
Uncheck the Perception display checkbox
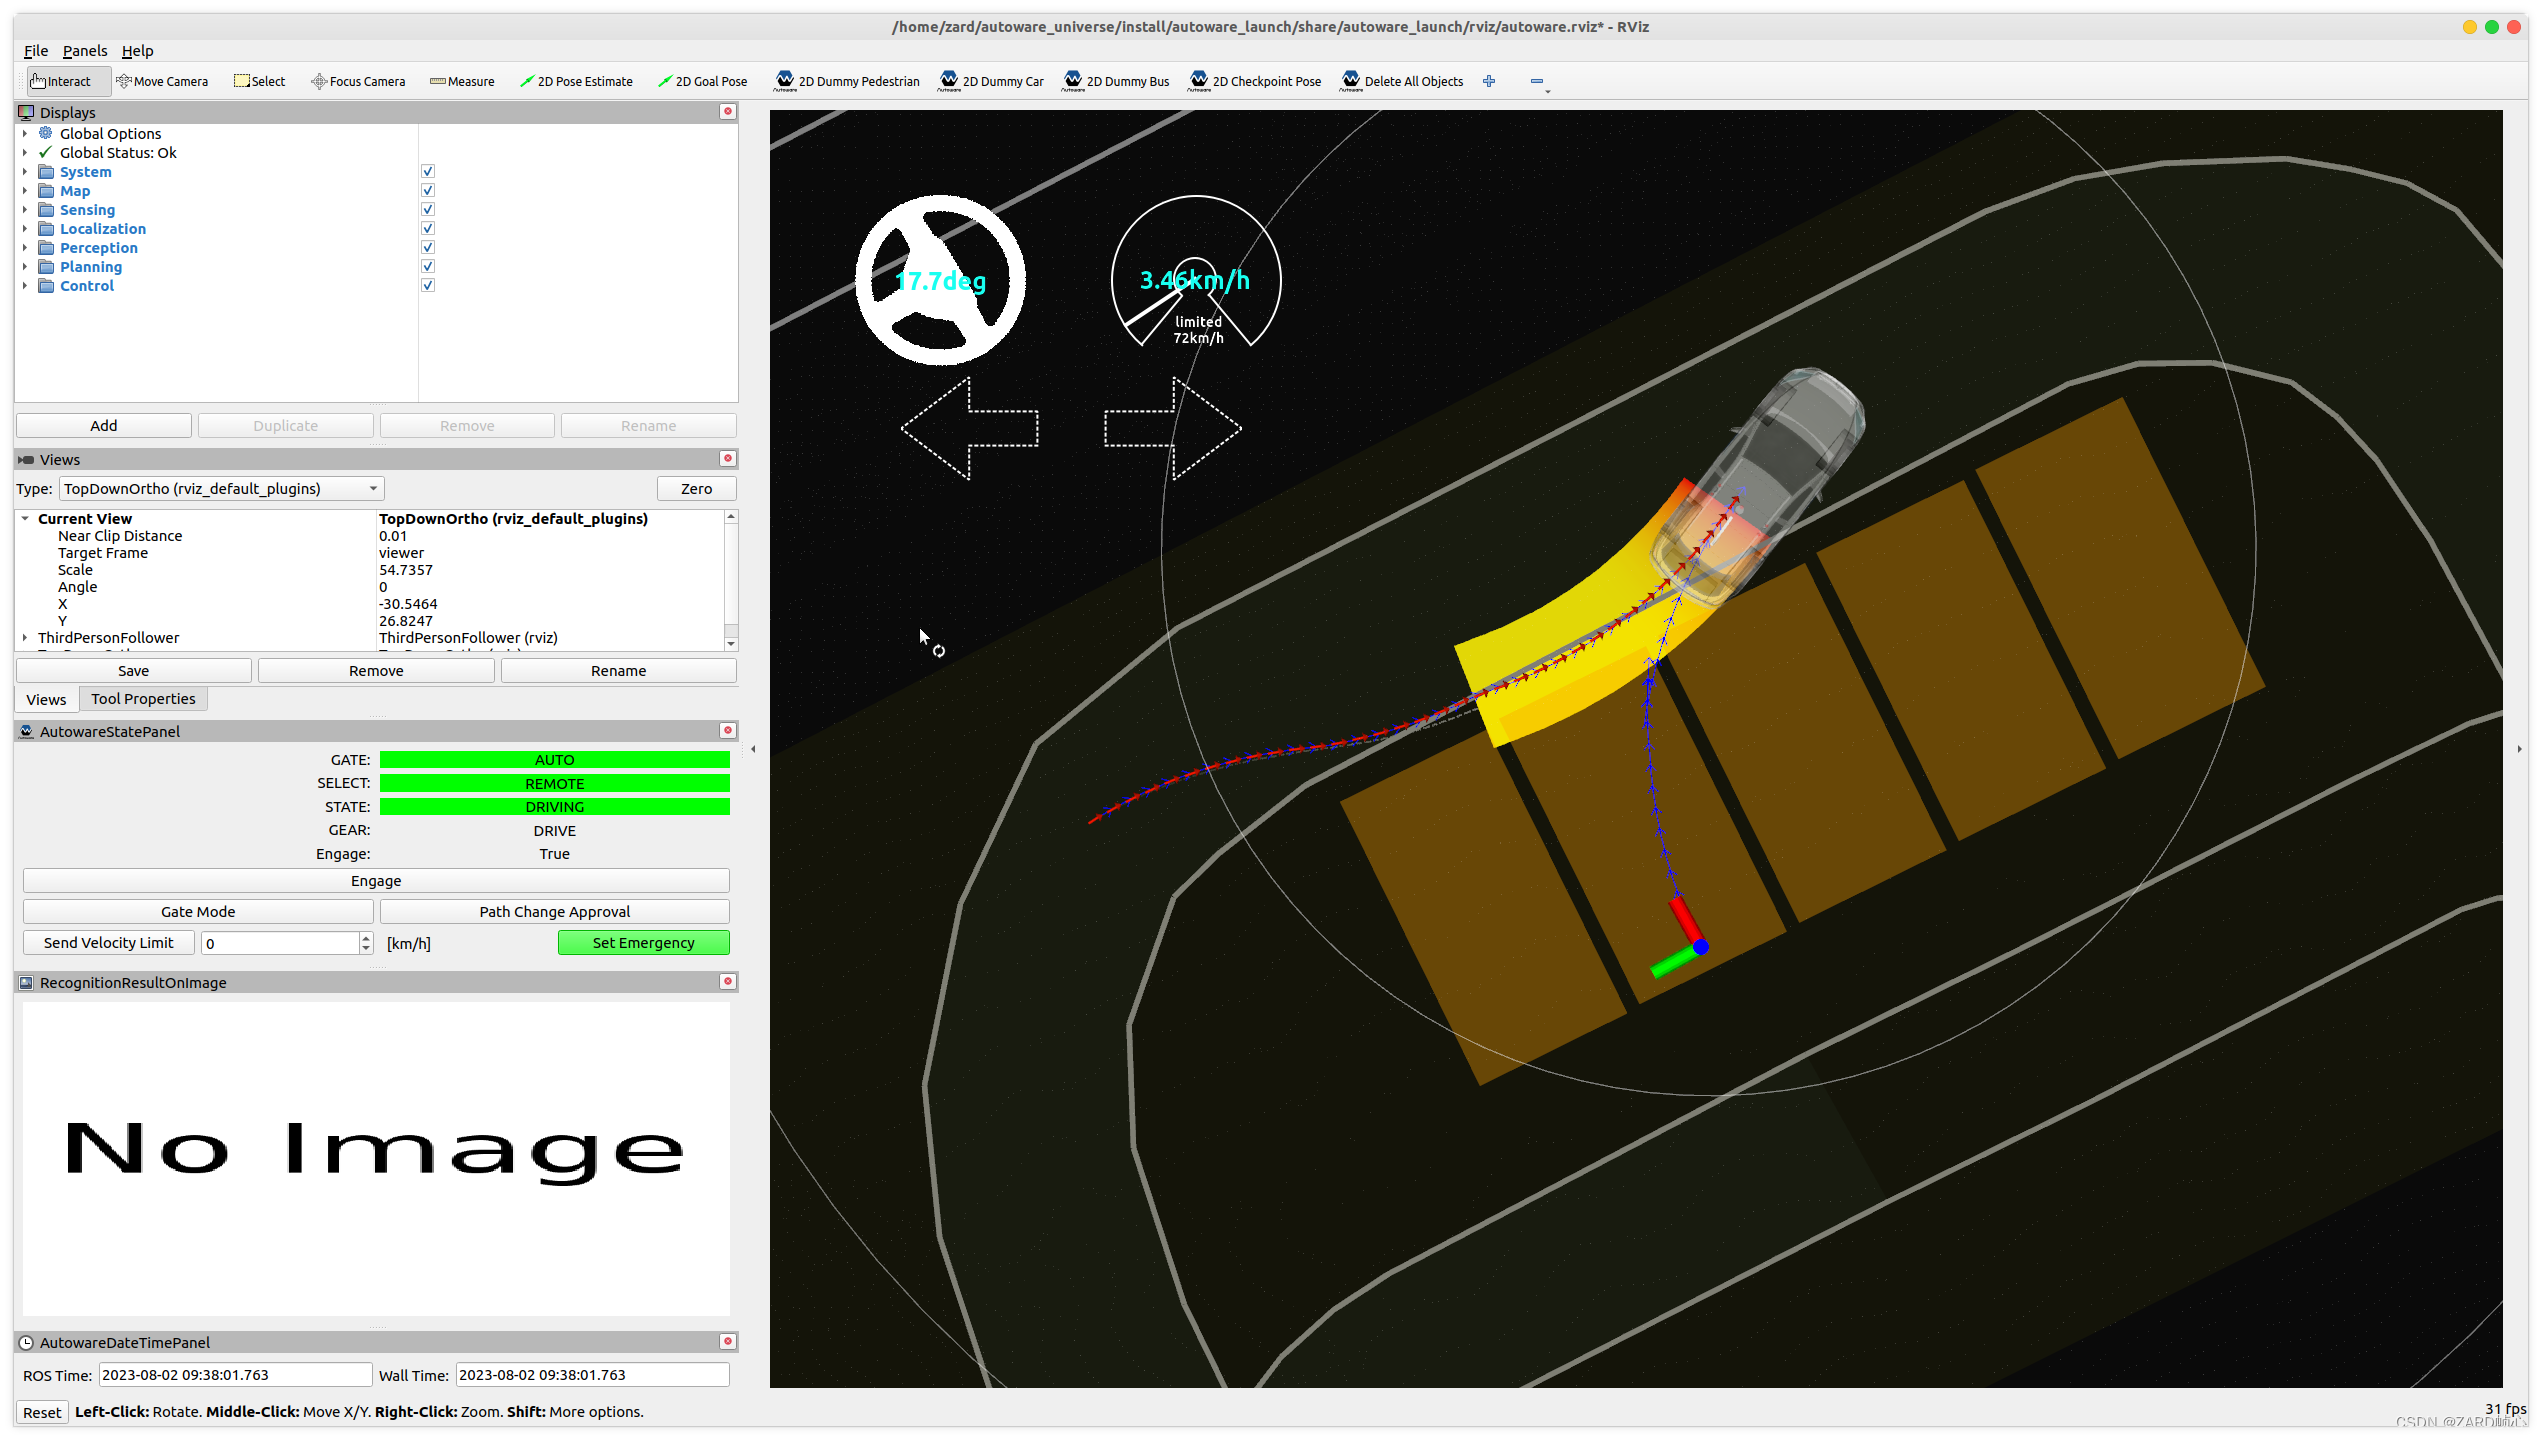428,247
